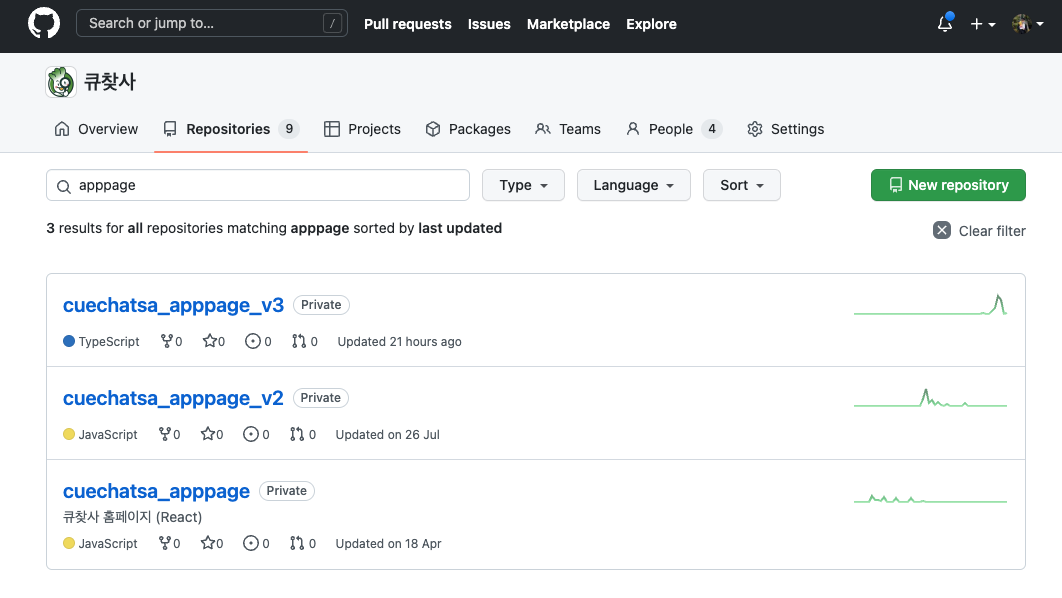Expand the Sort dropdown
1062x598 pixels.
tap(742, 185)
